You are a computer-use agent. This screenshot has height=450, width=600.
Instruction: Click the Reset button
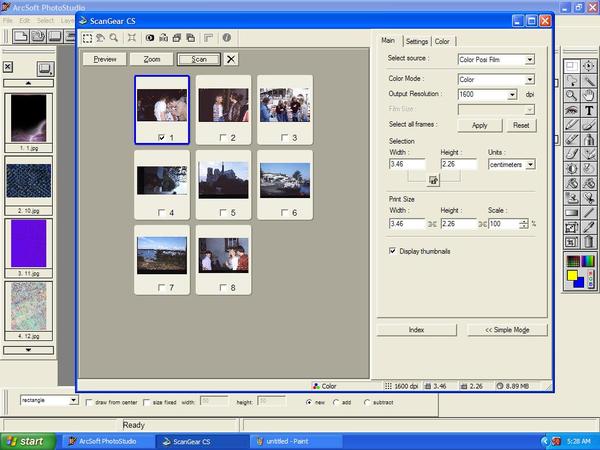click(521, 125)
